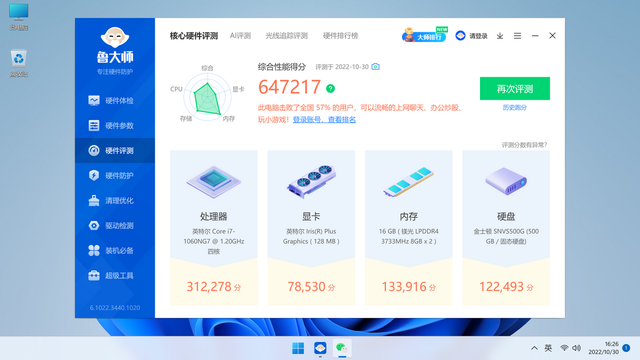
Task: Select the Recycle Bin desktop icon
Action: pyautogui.click(x=19, y=63)
